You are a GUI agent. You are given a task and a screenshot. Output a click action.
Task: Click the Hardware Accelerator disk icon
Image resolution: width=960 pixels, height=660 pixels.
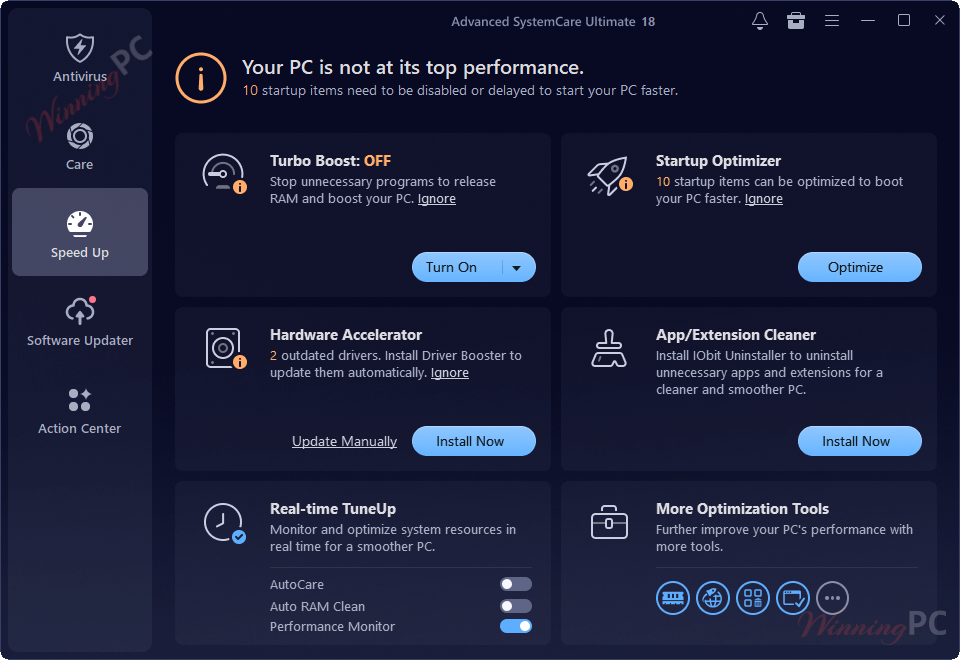[225, 348]
